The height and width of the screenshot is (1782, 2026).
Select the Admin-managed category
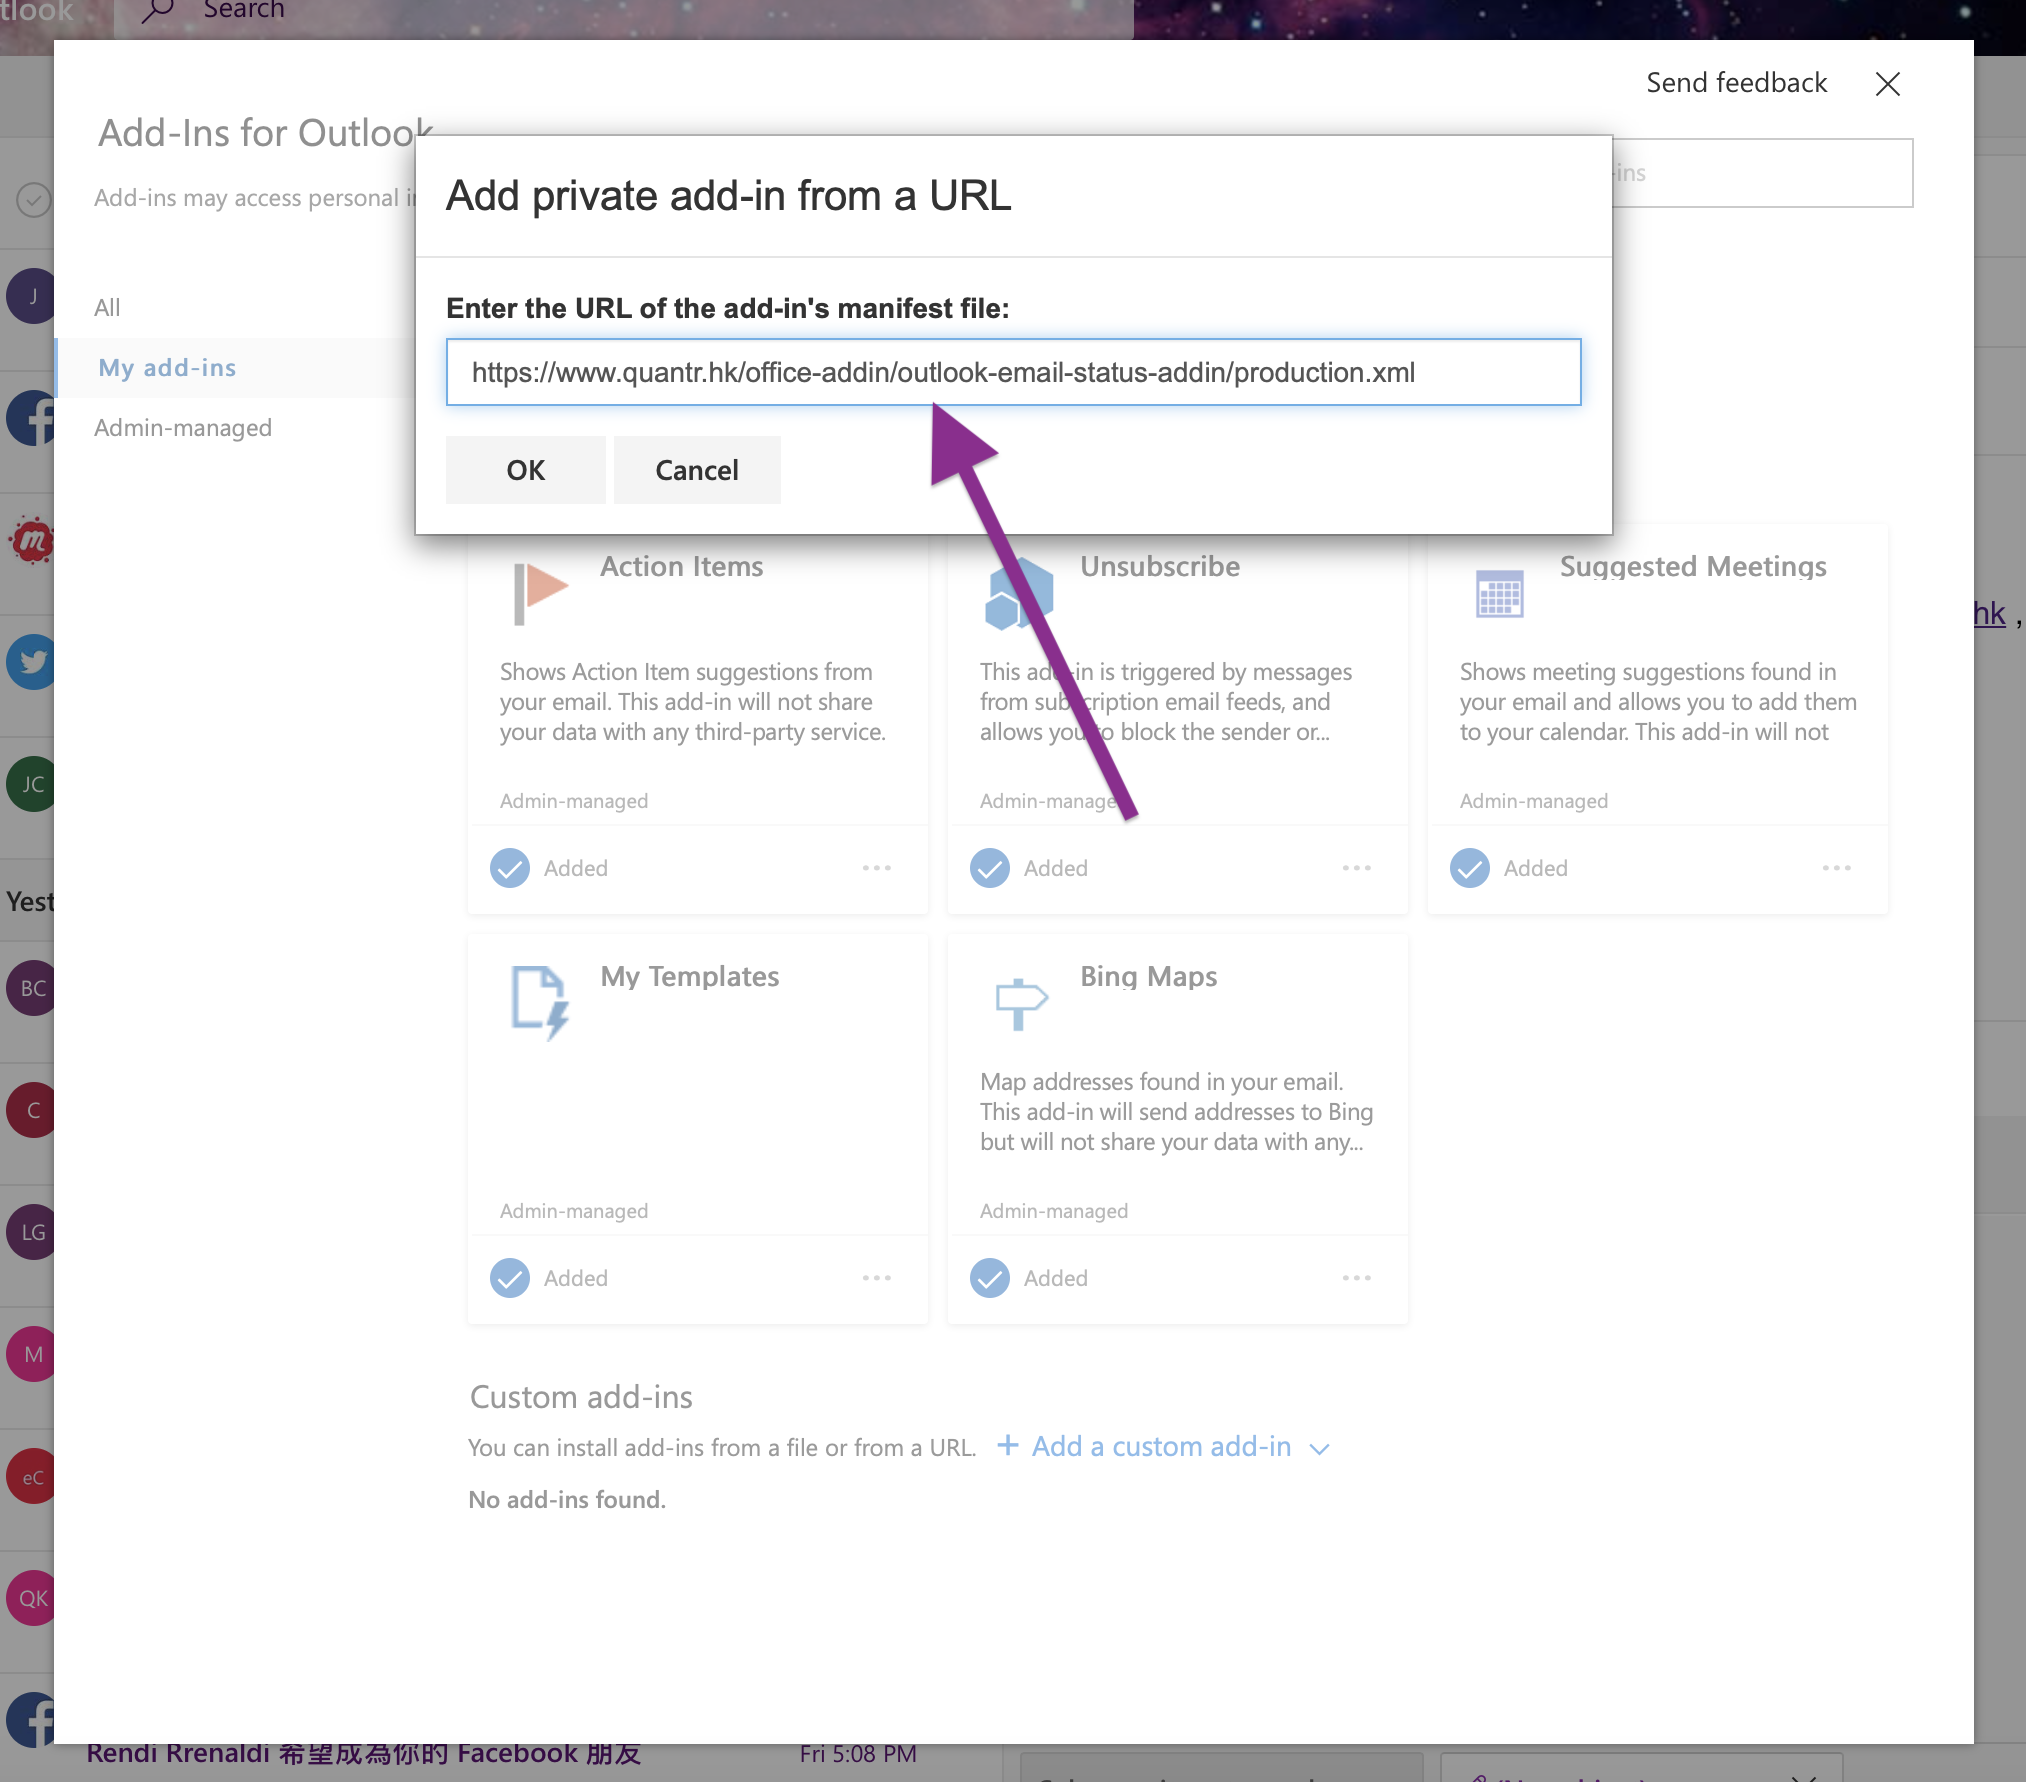pyautogui.click(x=183, y=428)
